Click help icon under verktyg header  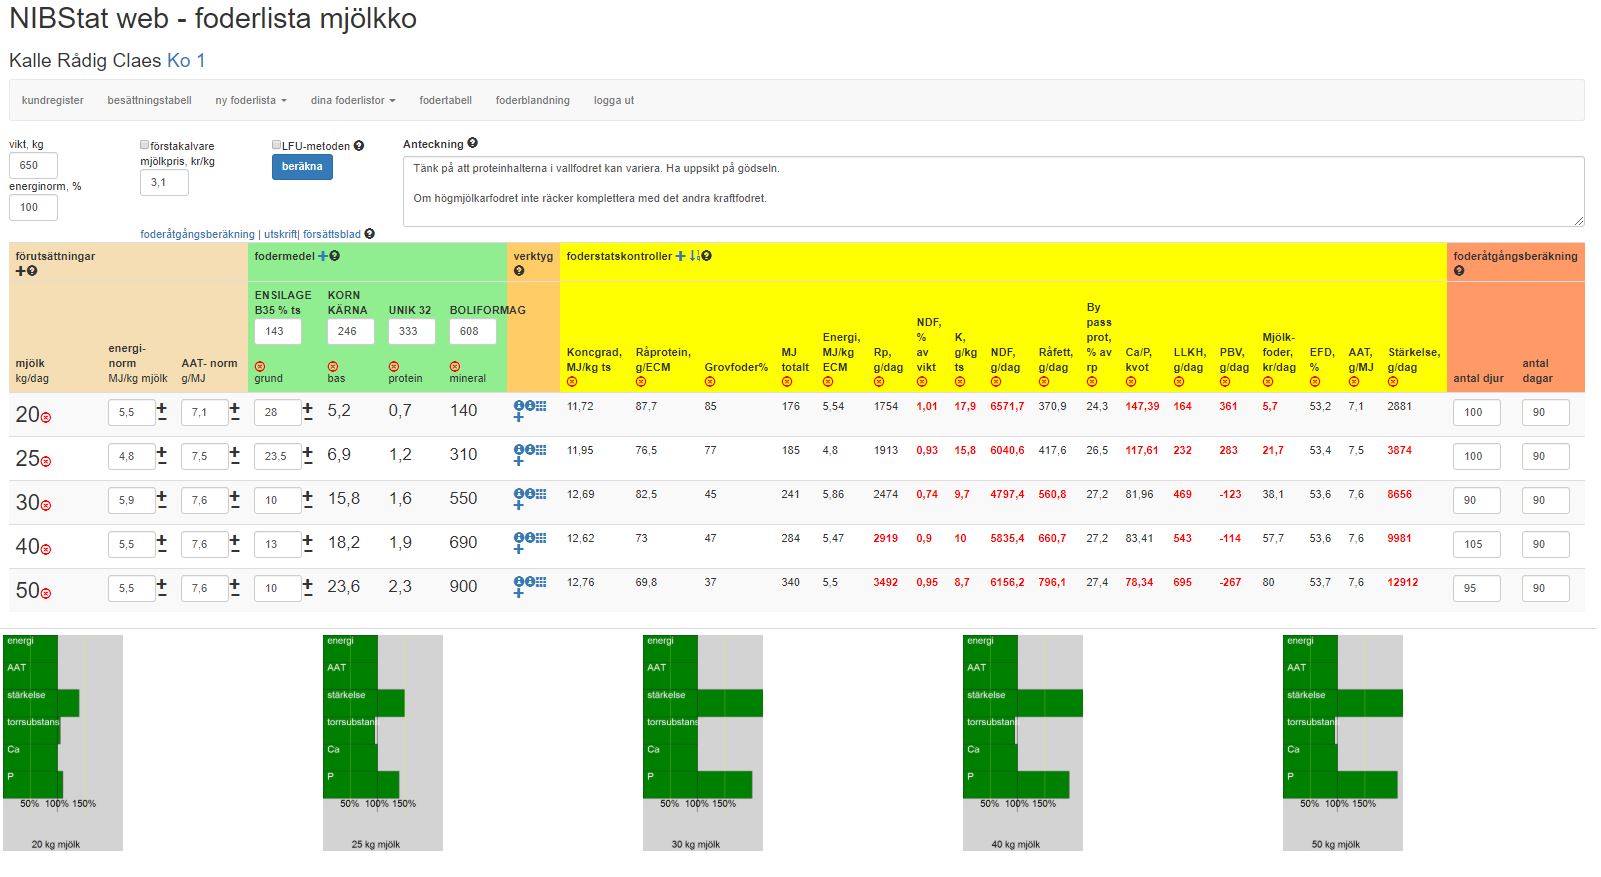519,271
